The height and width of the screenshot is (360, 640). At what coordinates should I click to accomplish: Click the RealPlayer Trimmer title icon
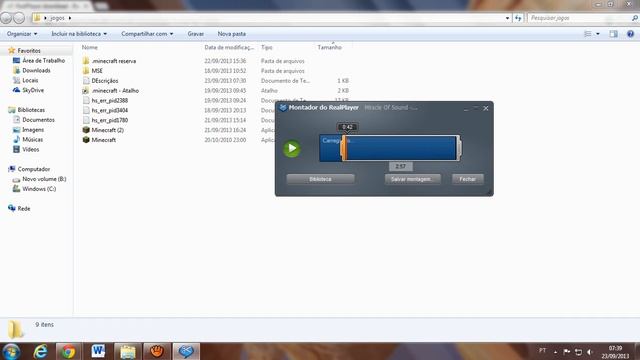(282, 108)
